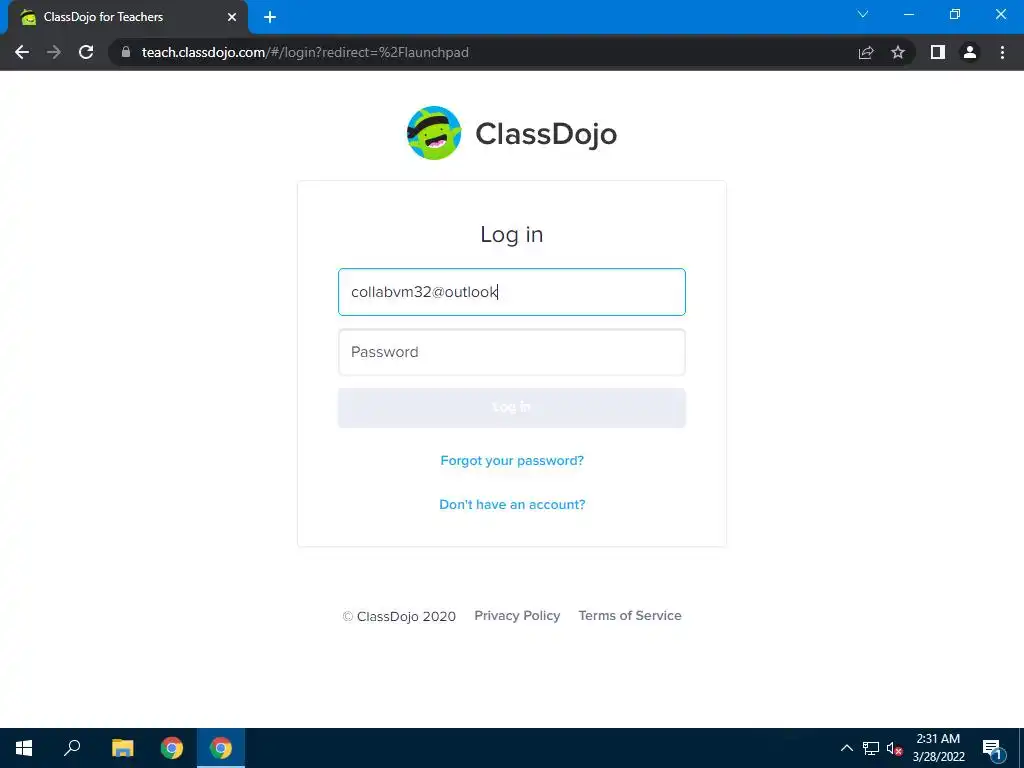Screen dimensions: 1024x768
Task: Open the Chrome profile avatar
Action: 970,52
